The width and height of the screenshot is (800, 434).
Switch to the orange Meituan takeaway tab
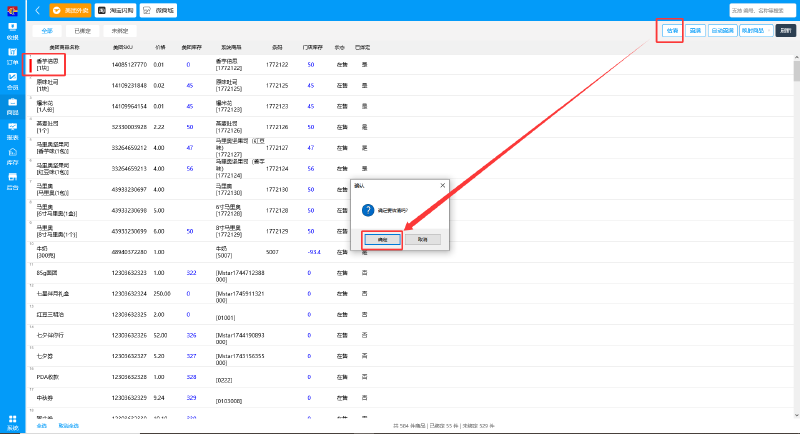[x=70, y=10]
